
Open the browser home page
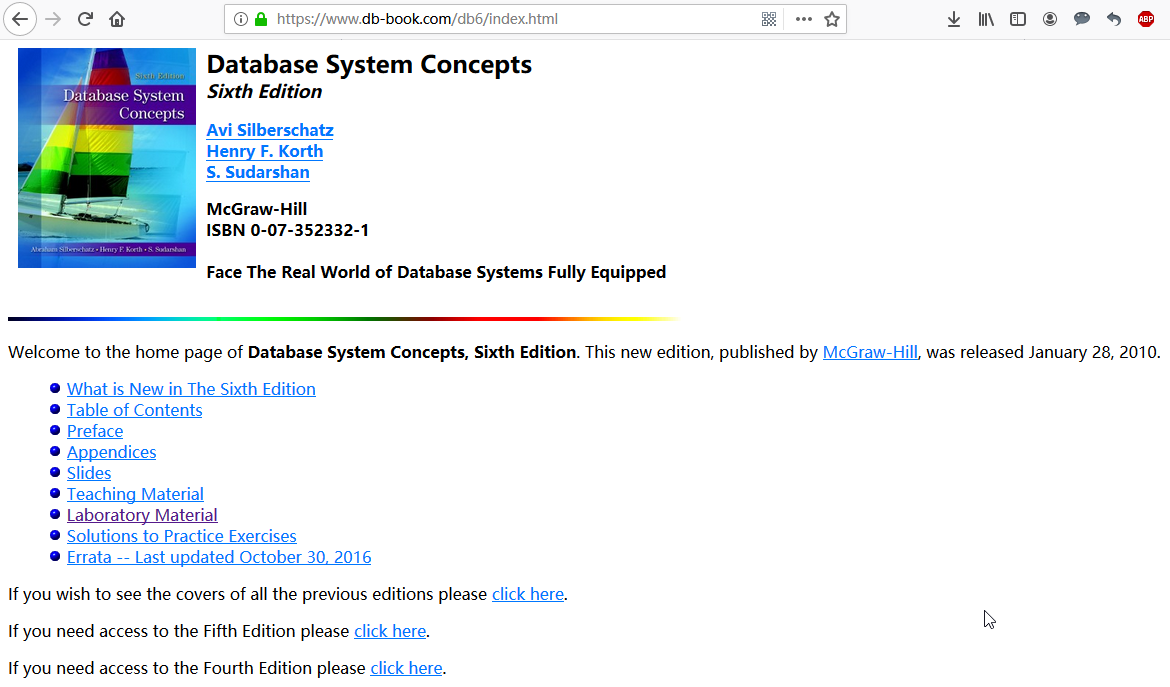(117, 19)
